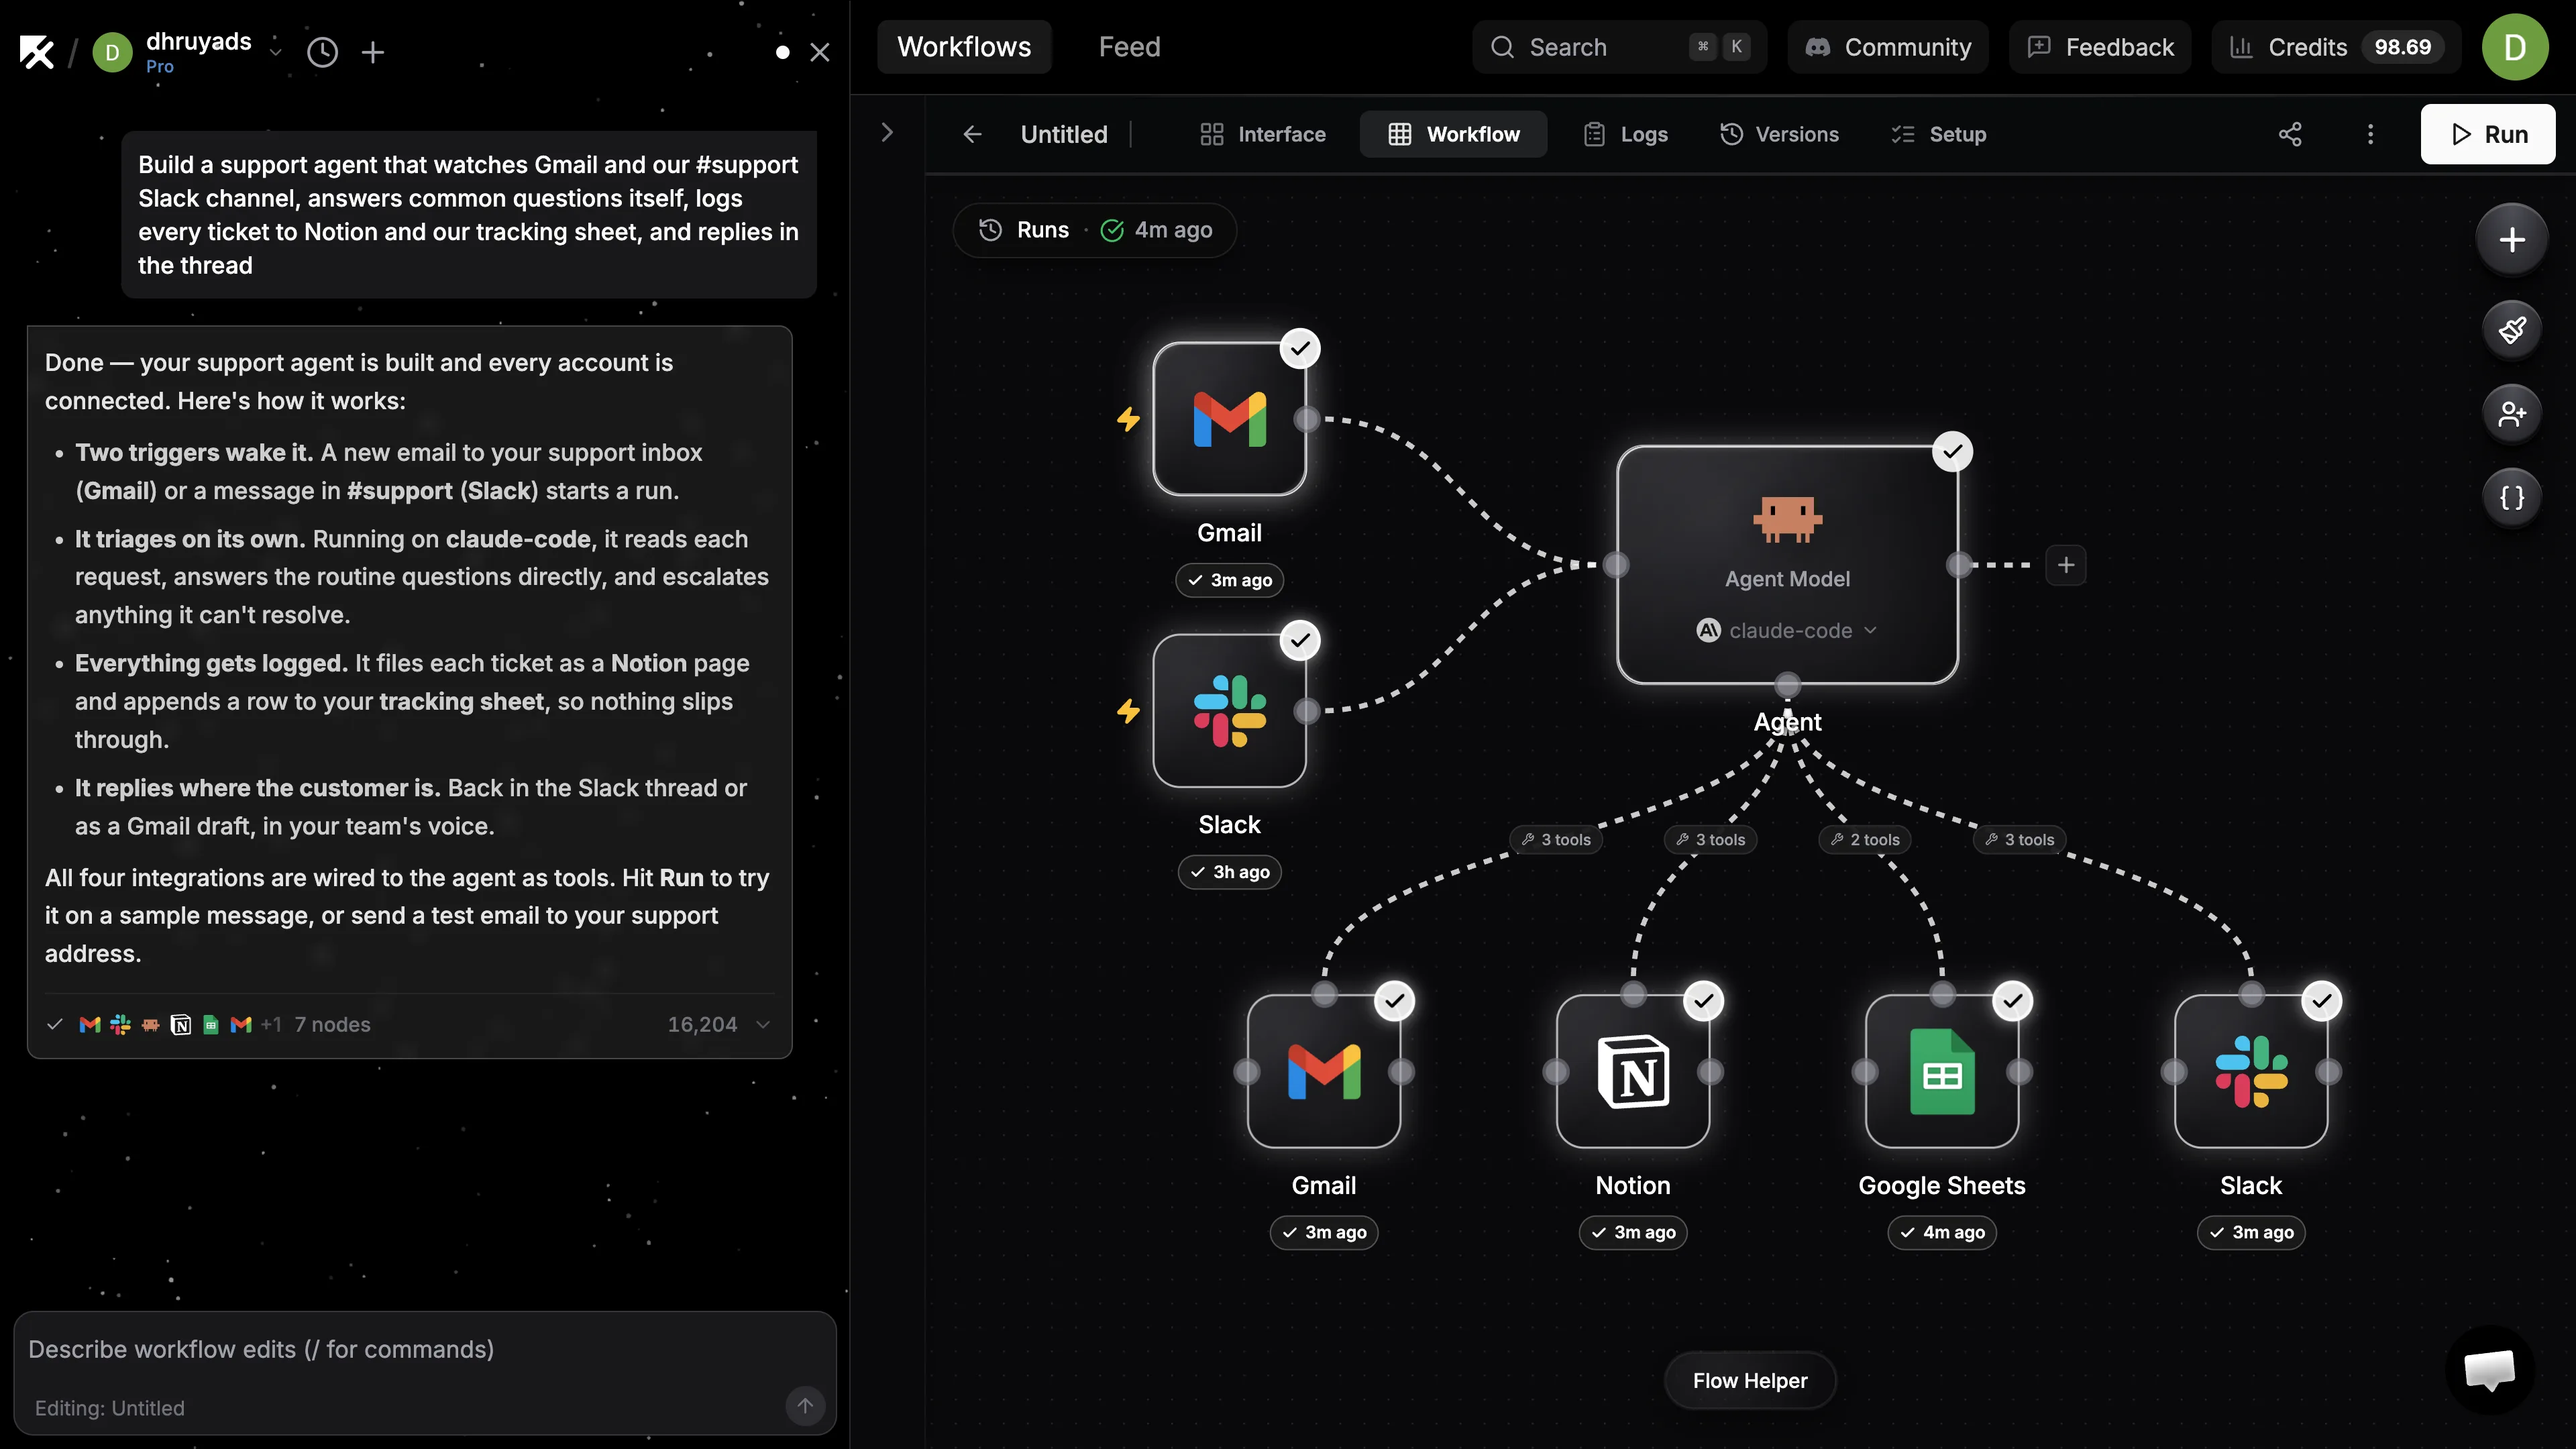Screen dimensions: 2576x1449
Task: Select the Gmail trigger node
Action: 1229,419
